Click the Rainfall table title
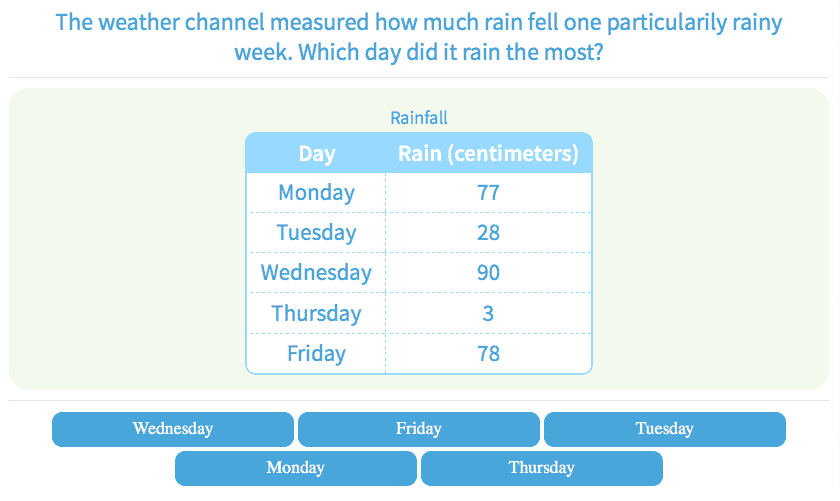 (x=418, y=118)
